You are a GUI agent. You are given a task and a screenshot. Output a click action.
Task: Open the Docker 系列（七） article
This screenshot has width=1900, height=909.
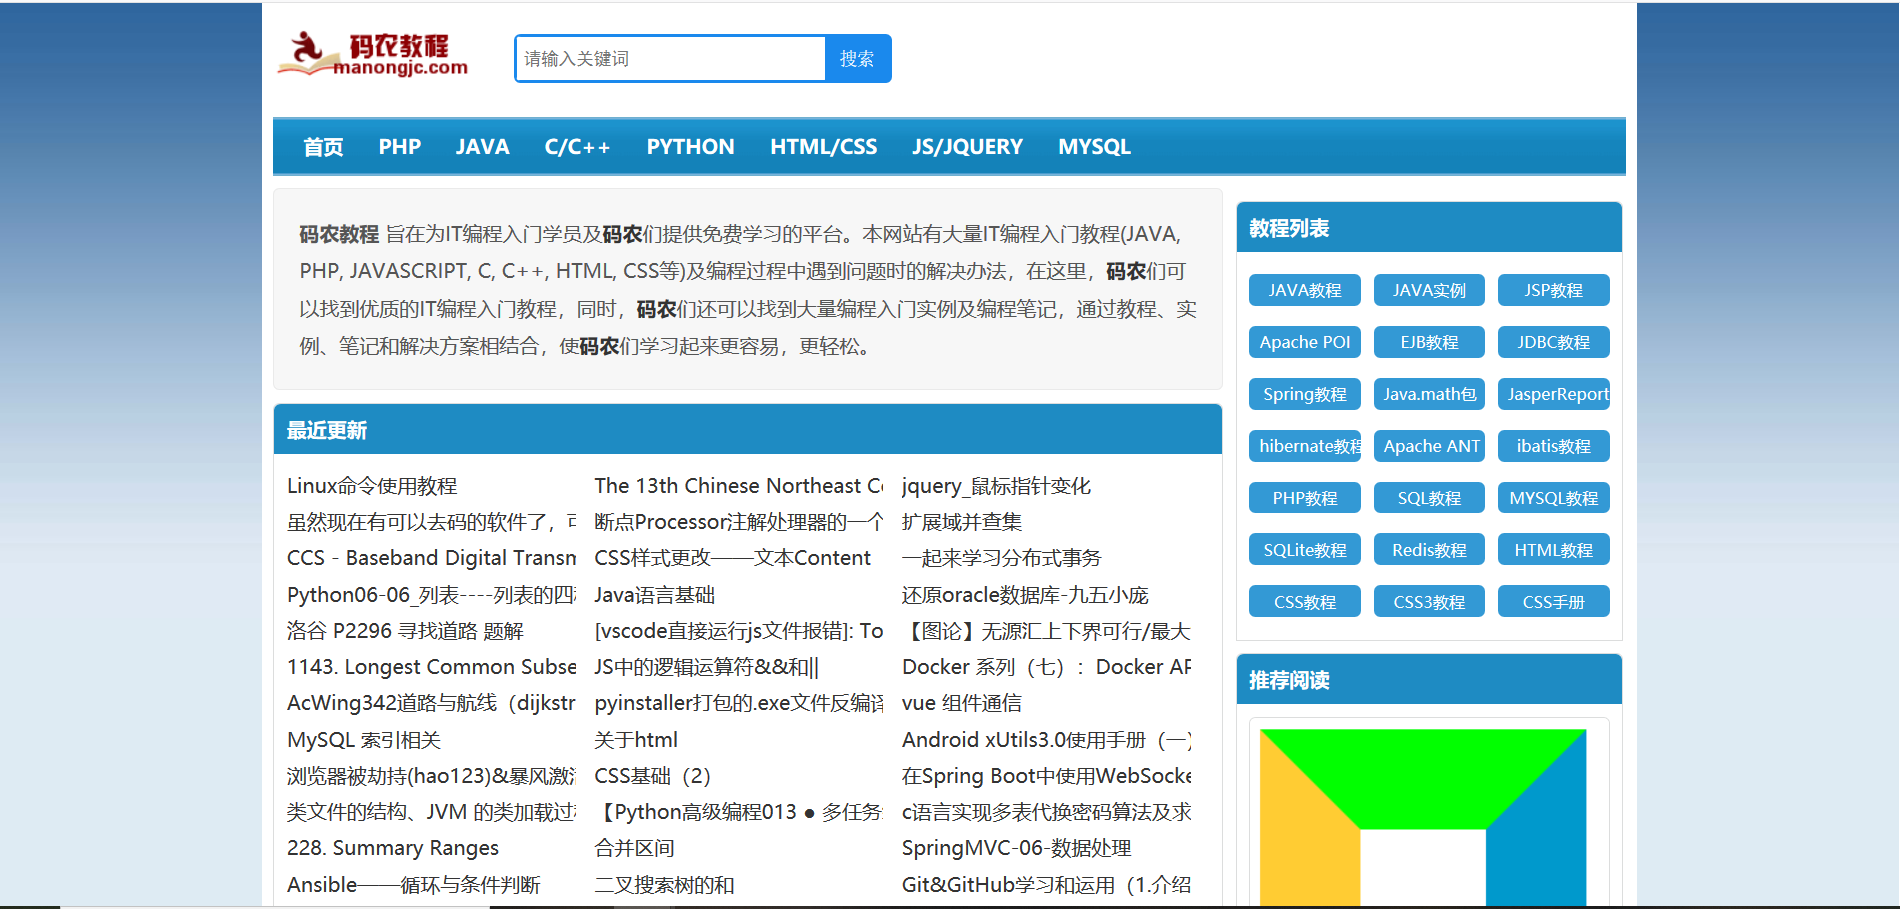(1040, 667)
